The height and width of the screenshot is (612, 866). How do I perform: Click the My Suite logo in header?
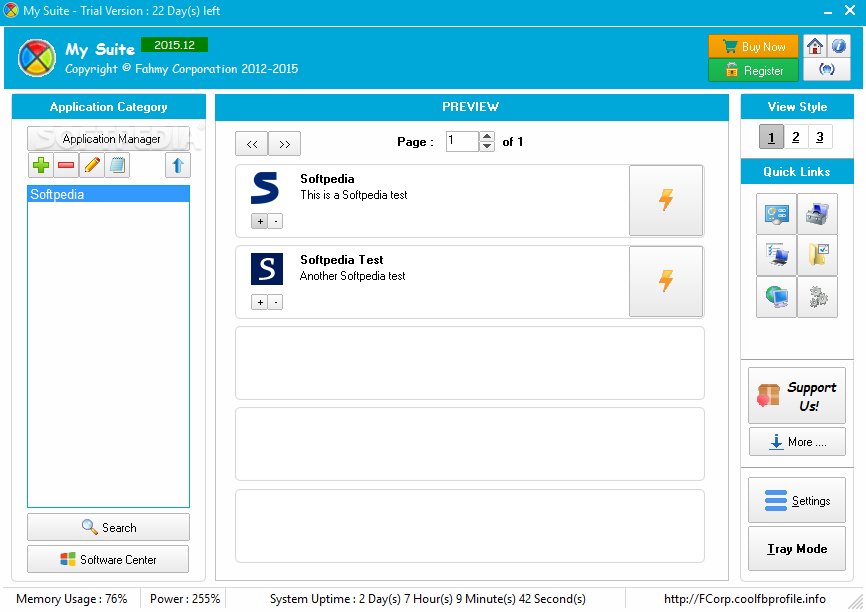click(37, 57)
